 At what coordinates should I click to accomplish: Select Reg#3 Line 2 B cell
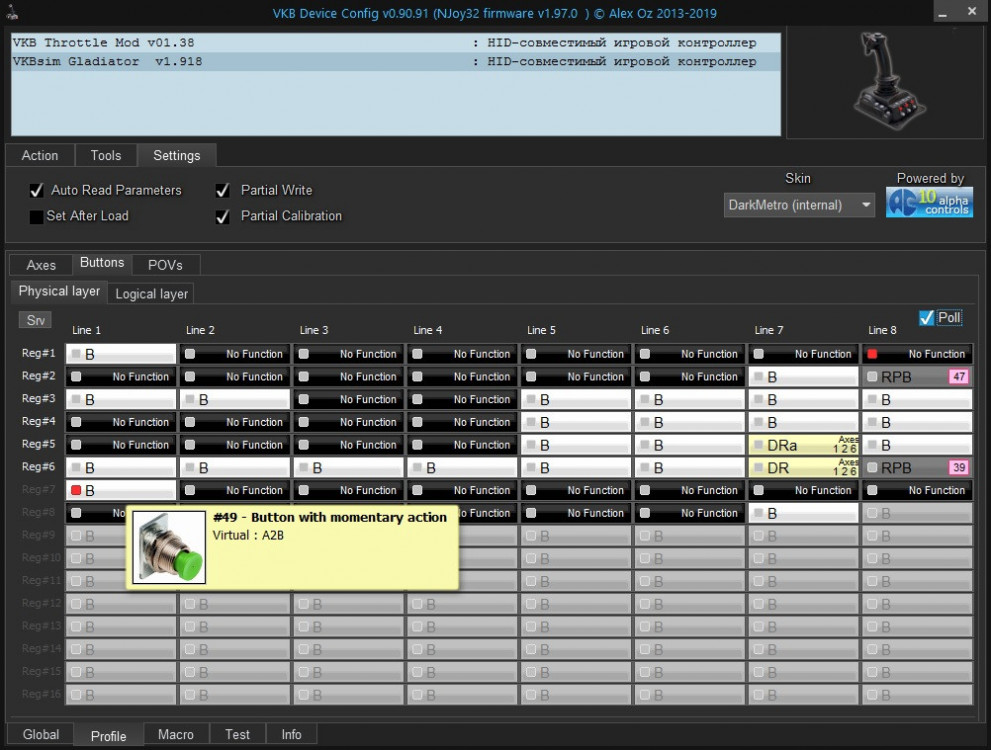[234, 399]
